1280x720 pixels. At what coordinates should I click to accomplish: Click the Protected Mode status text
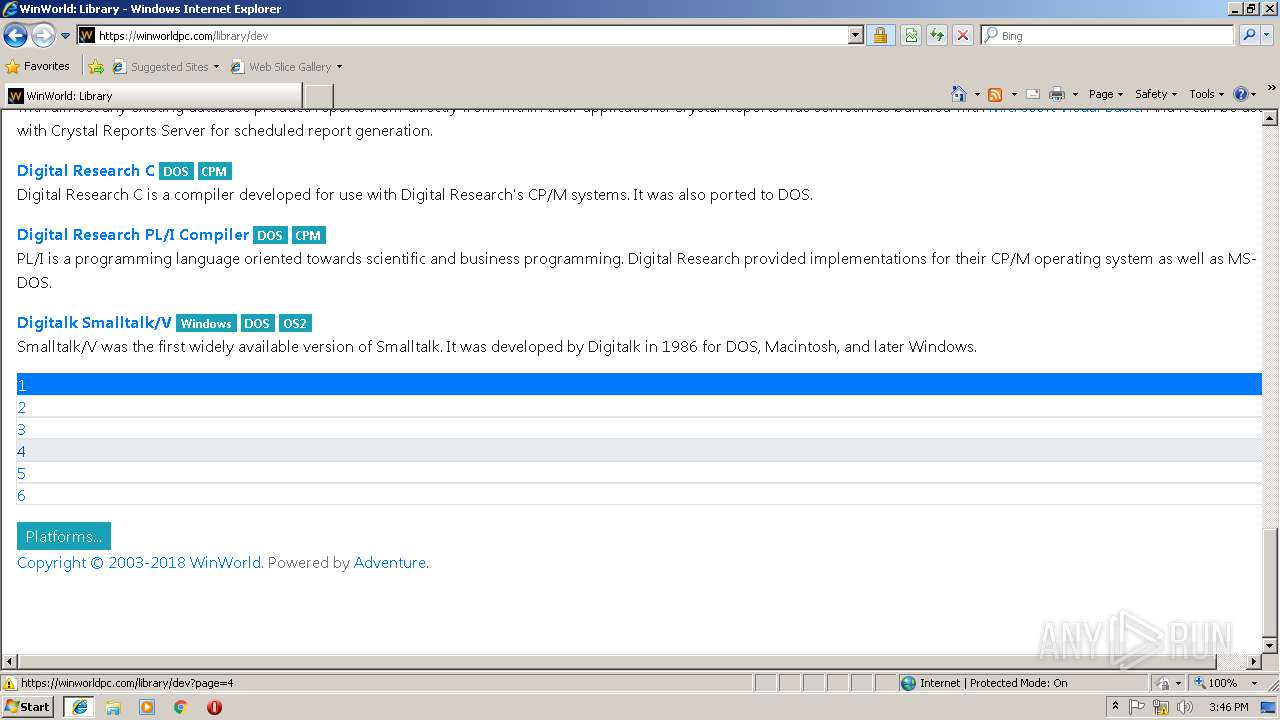pos(992,683)
